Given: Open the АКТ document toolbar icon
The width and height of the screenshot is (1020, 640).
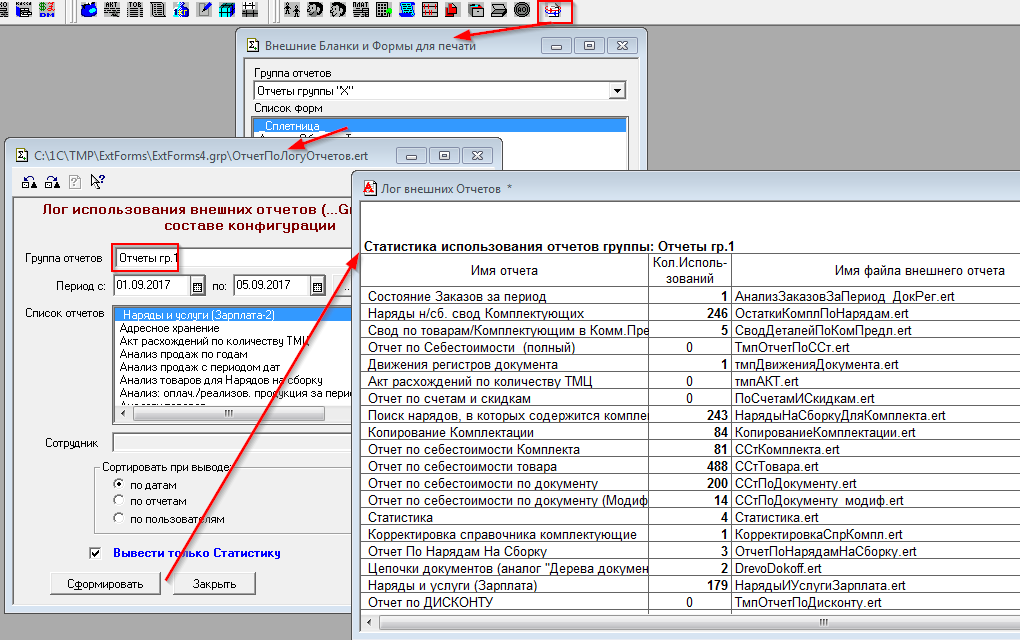Looking at the screenshot, I should 112,10.
